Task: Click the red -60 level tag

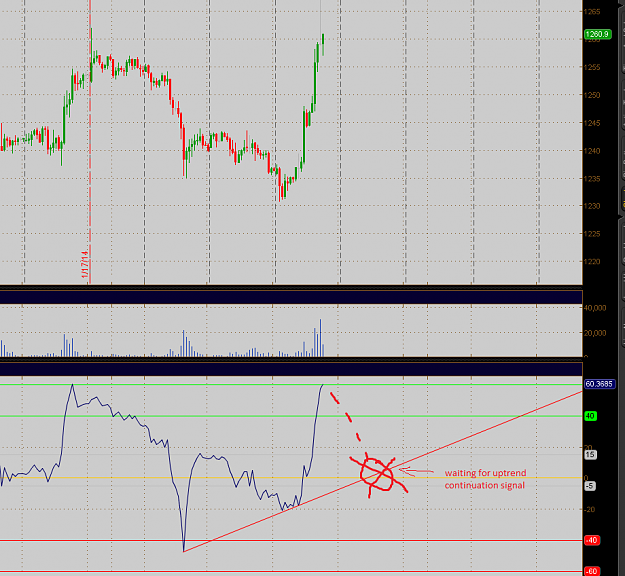Action: [592, 572]
